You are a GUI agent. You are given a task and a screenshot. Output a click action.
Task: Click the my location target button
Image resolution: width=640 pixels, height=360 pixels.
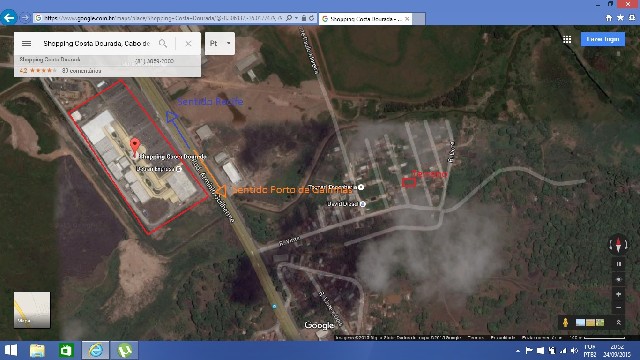[619, 279]
